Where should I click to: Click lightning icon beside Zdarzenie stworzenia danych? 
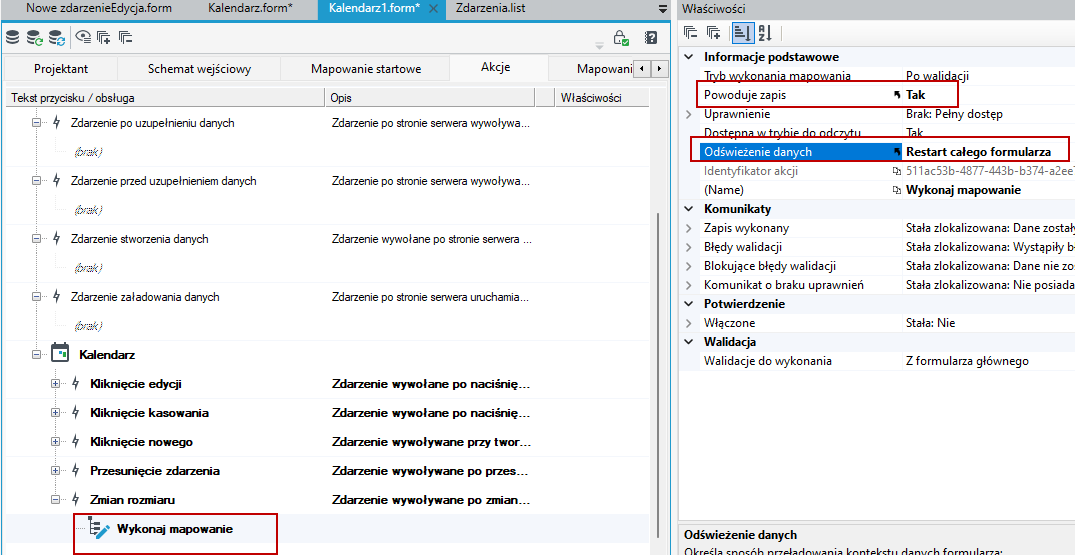[57, 238]
